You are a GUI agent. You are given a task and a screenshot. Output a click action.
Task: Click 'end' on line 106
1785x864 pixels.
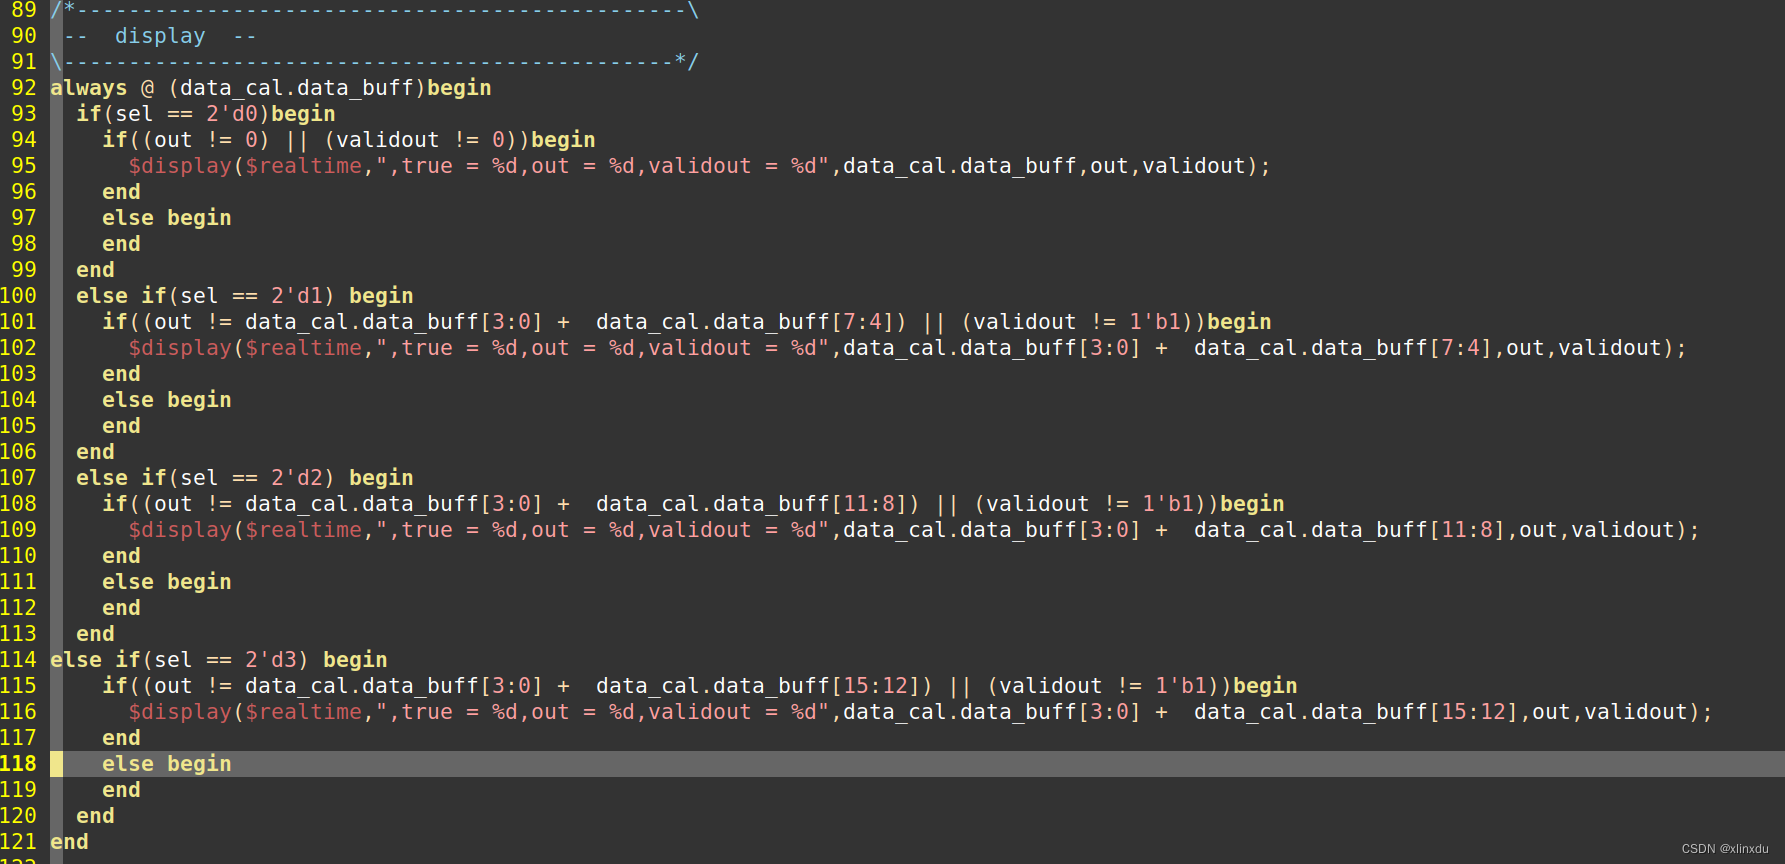pyautogui.click(x=95, y=452)
